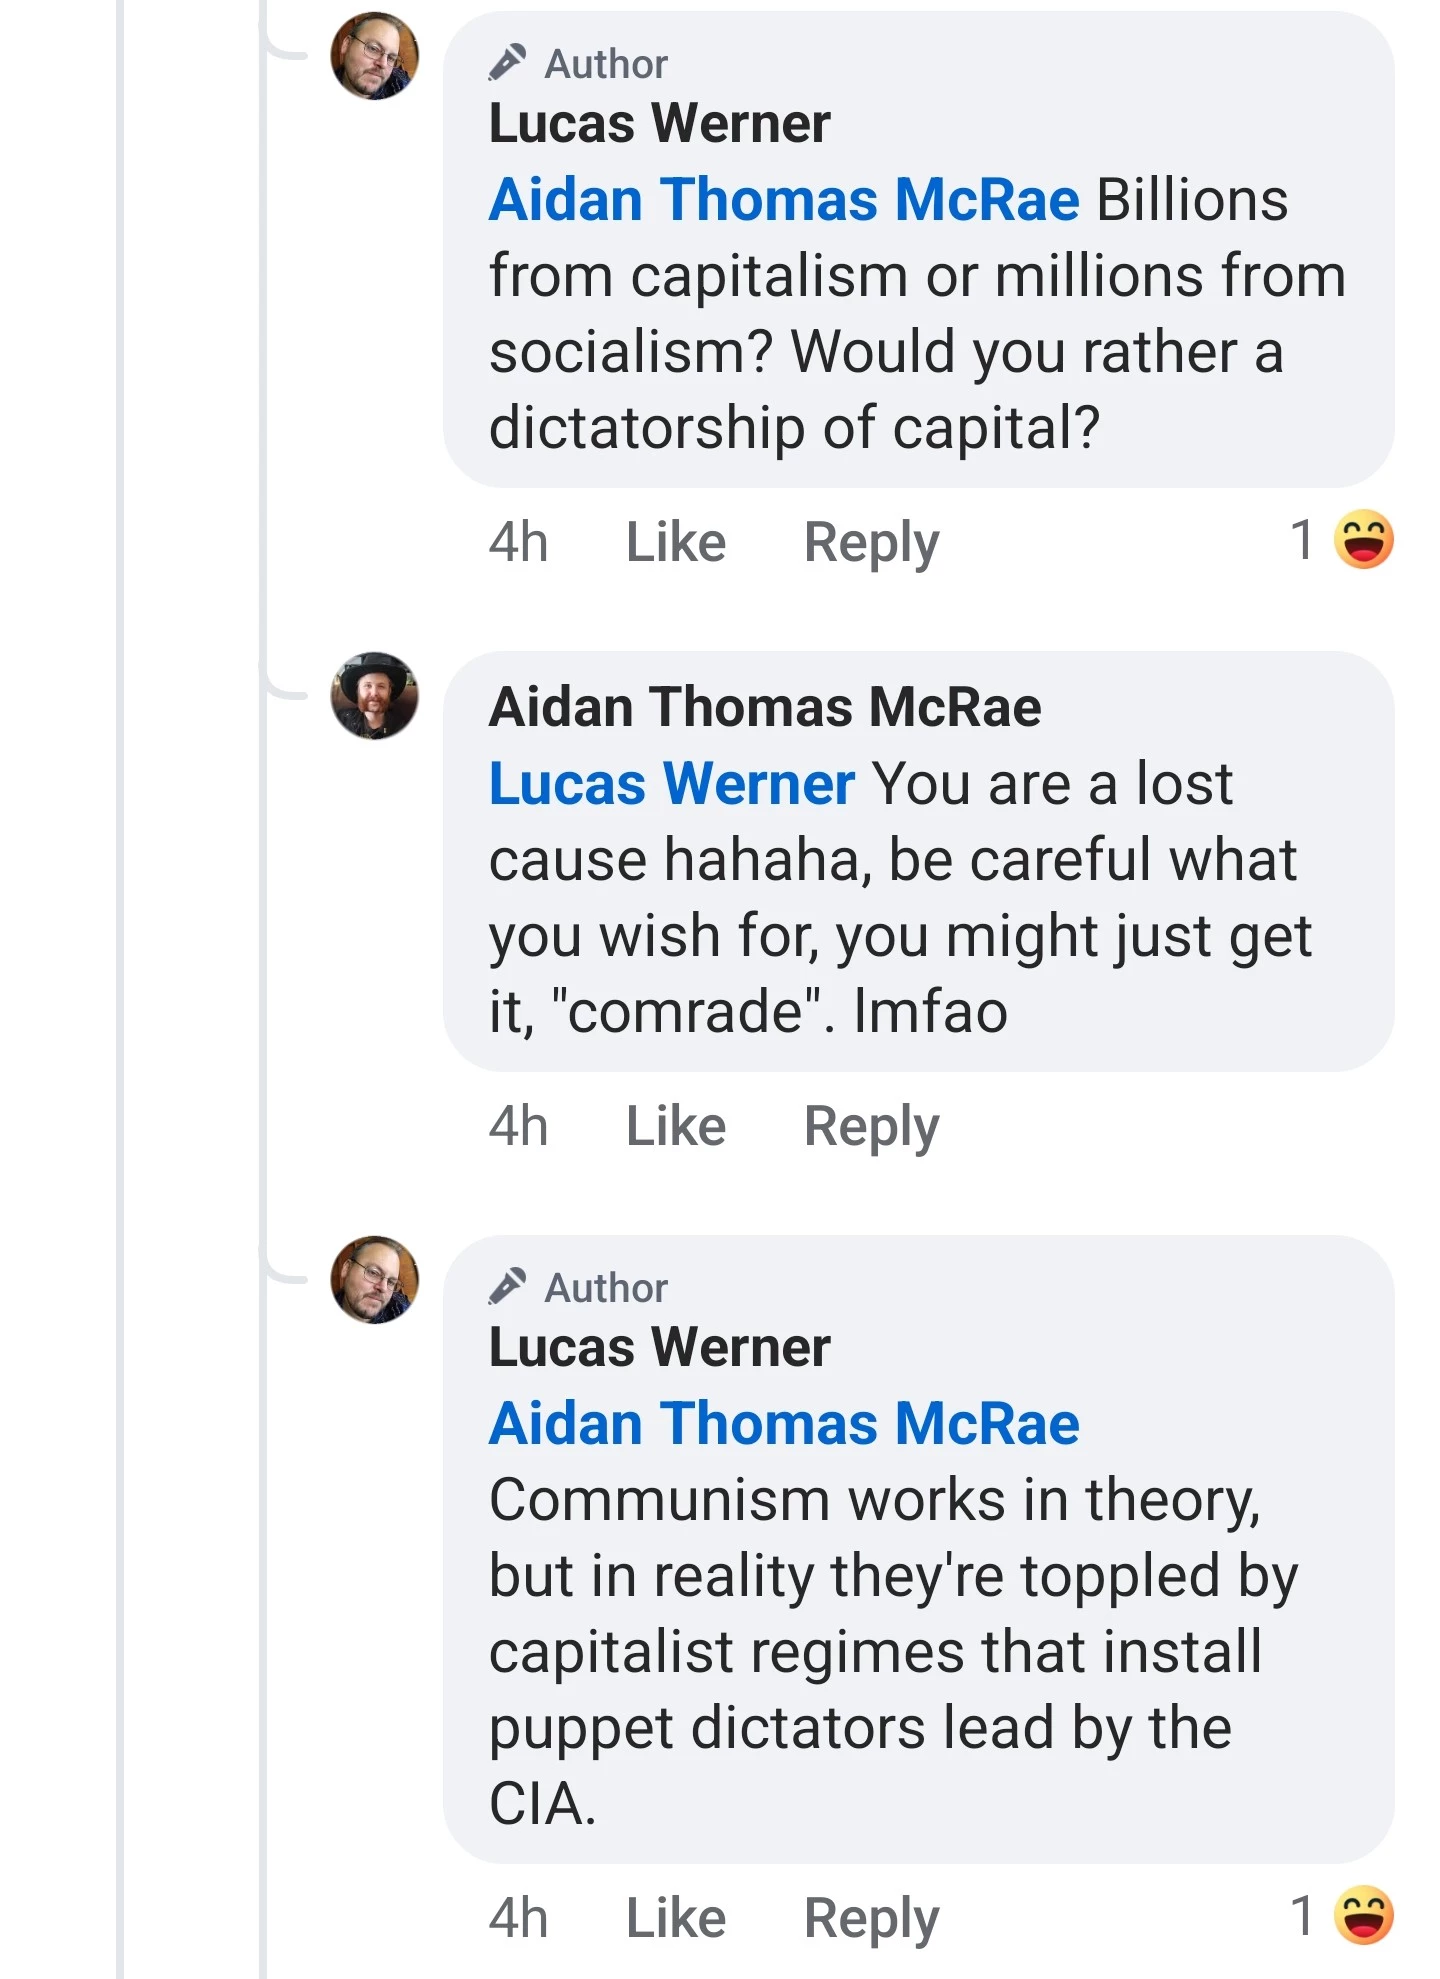Viewport: 1440px width, 1979px height.
Task: Open Lucas Werner's avatar on the last comment
Action: click(374, 1280)
